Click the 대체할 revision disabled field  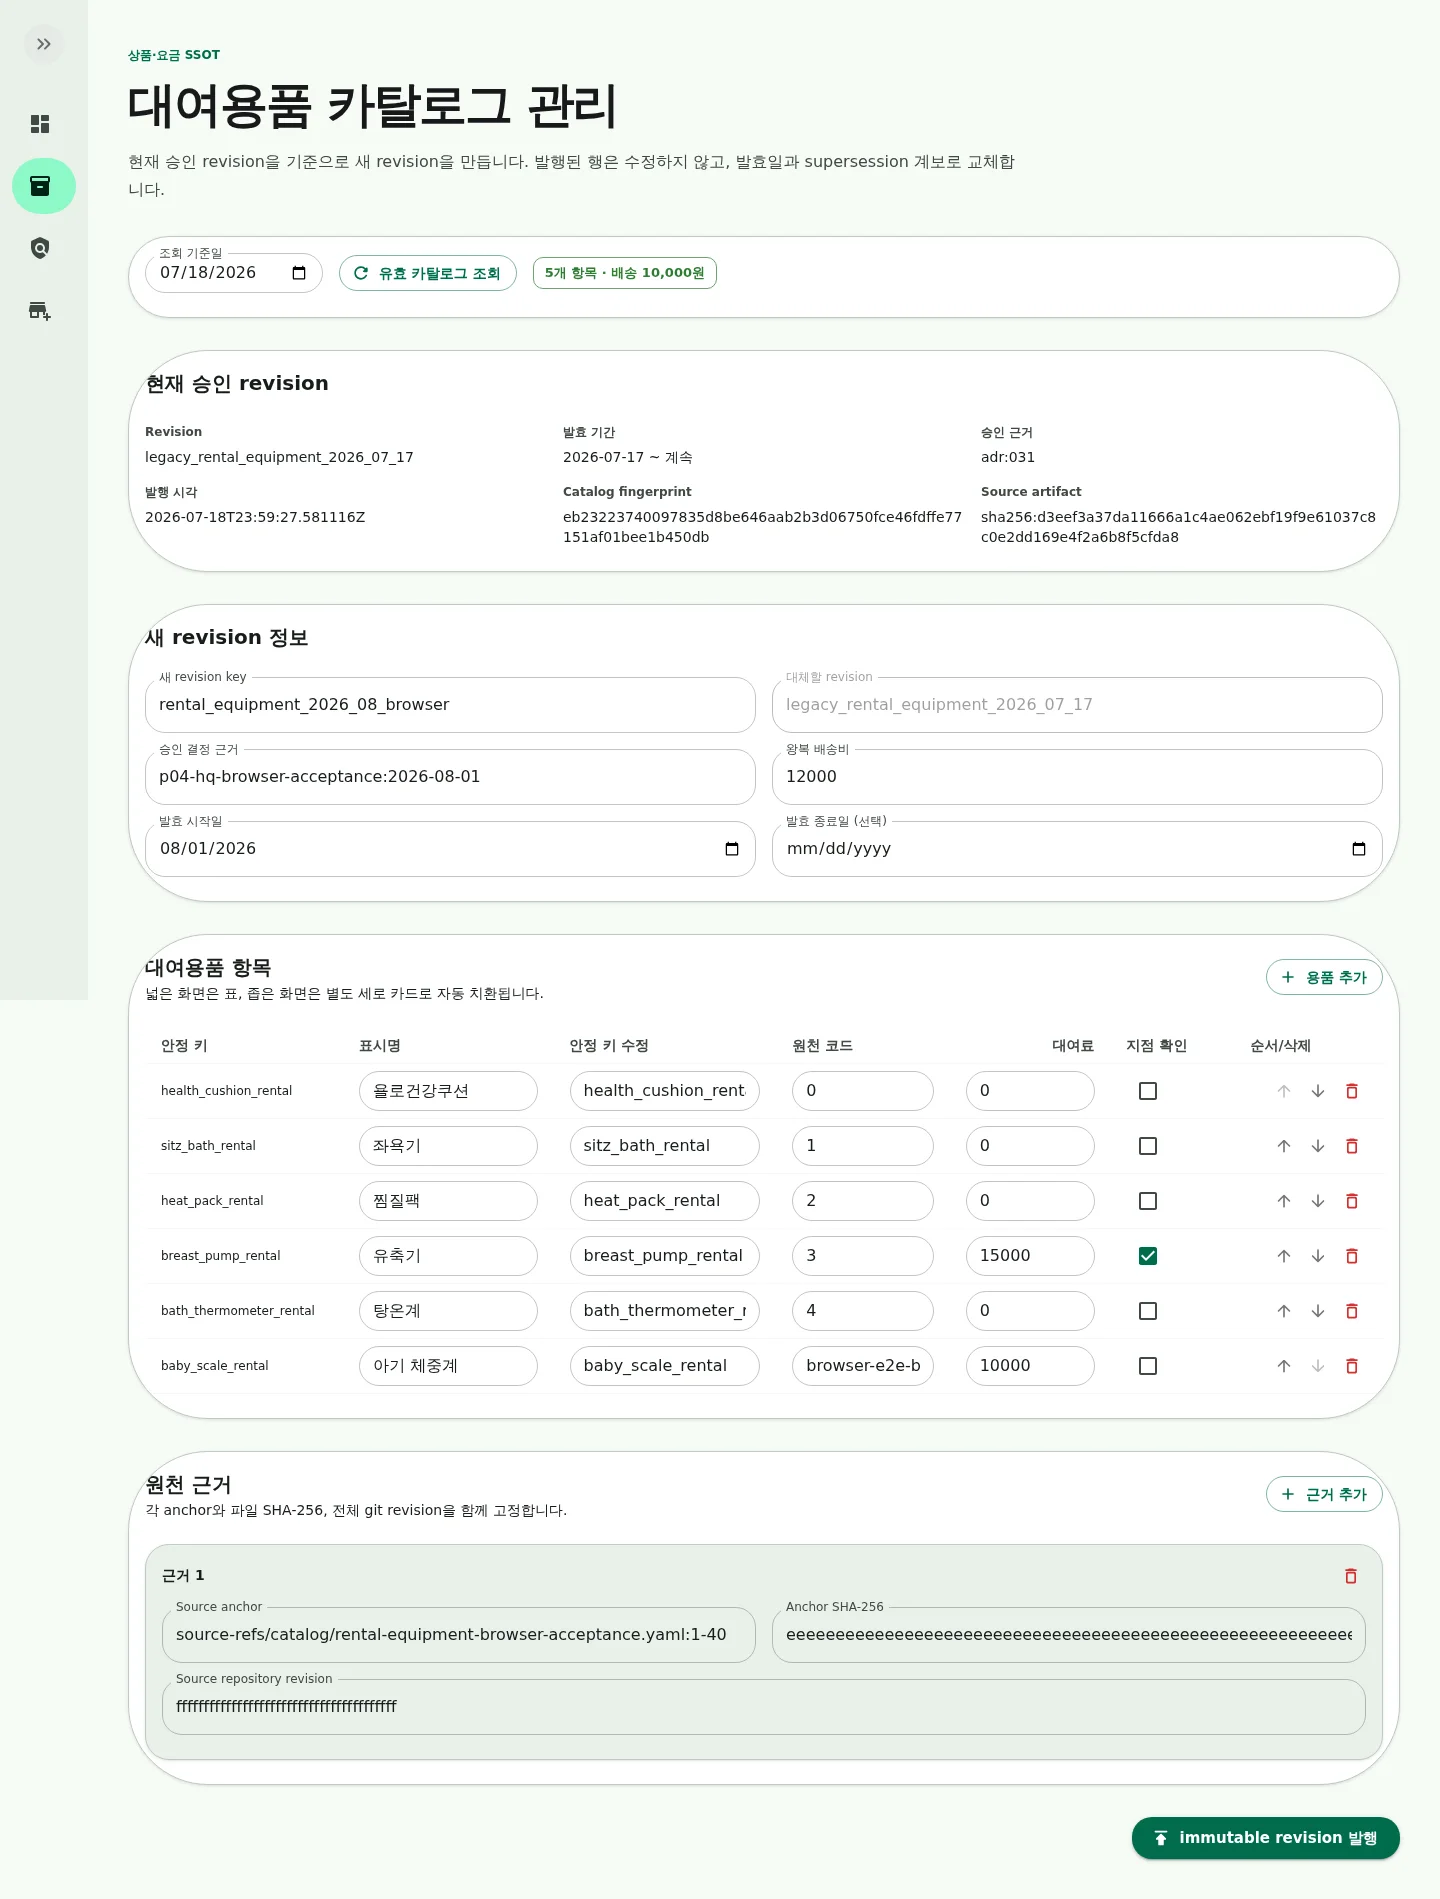(x=1077, y=705)
